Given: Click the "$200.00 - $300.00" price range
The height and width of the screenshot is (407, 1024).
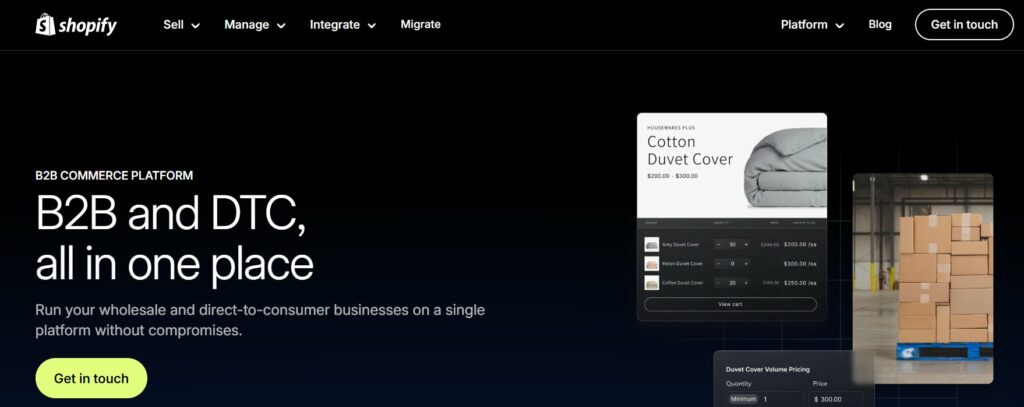Looking at the screenshot, I should (672, 176).
